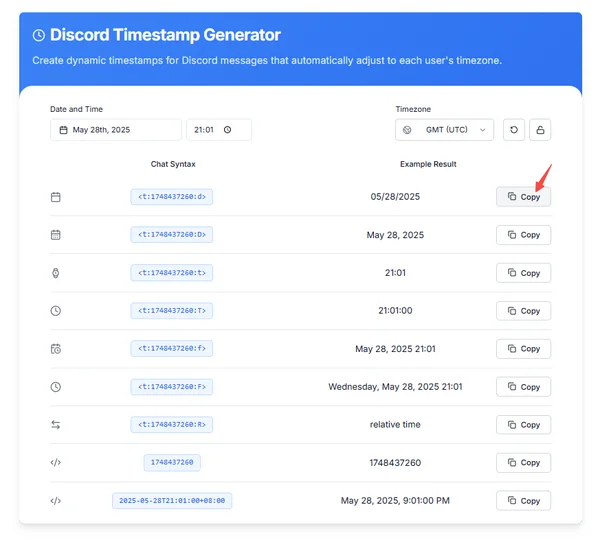Copy the short date 05/28/2025 syntax
This screenshot has width=600, height=540.
pyautogui.click(x=523, y=197)
